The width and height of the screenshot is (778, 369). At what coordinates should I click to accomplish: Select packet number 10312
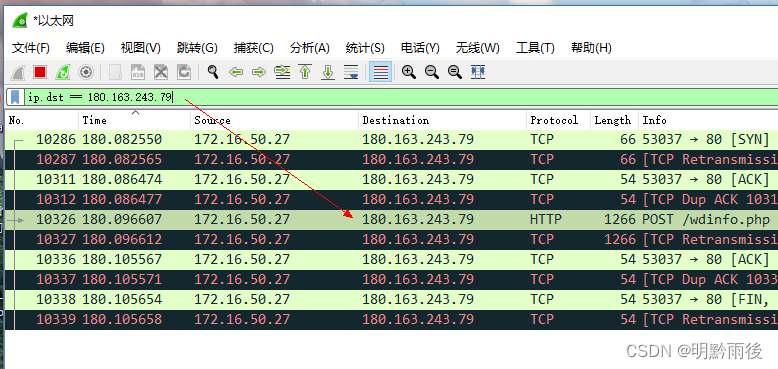point(391,199)
